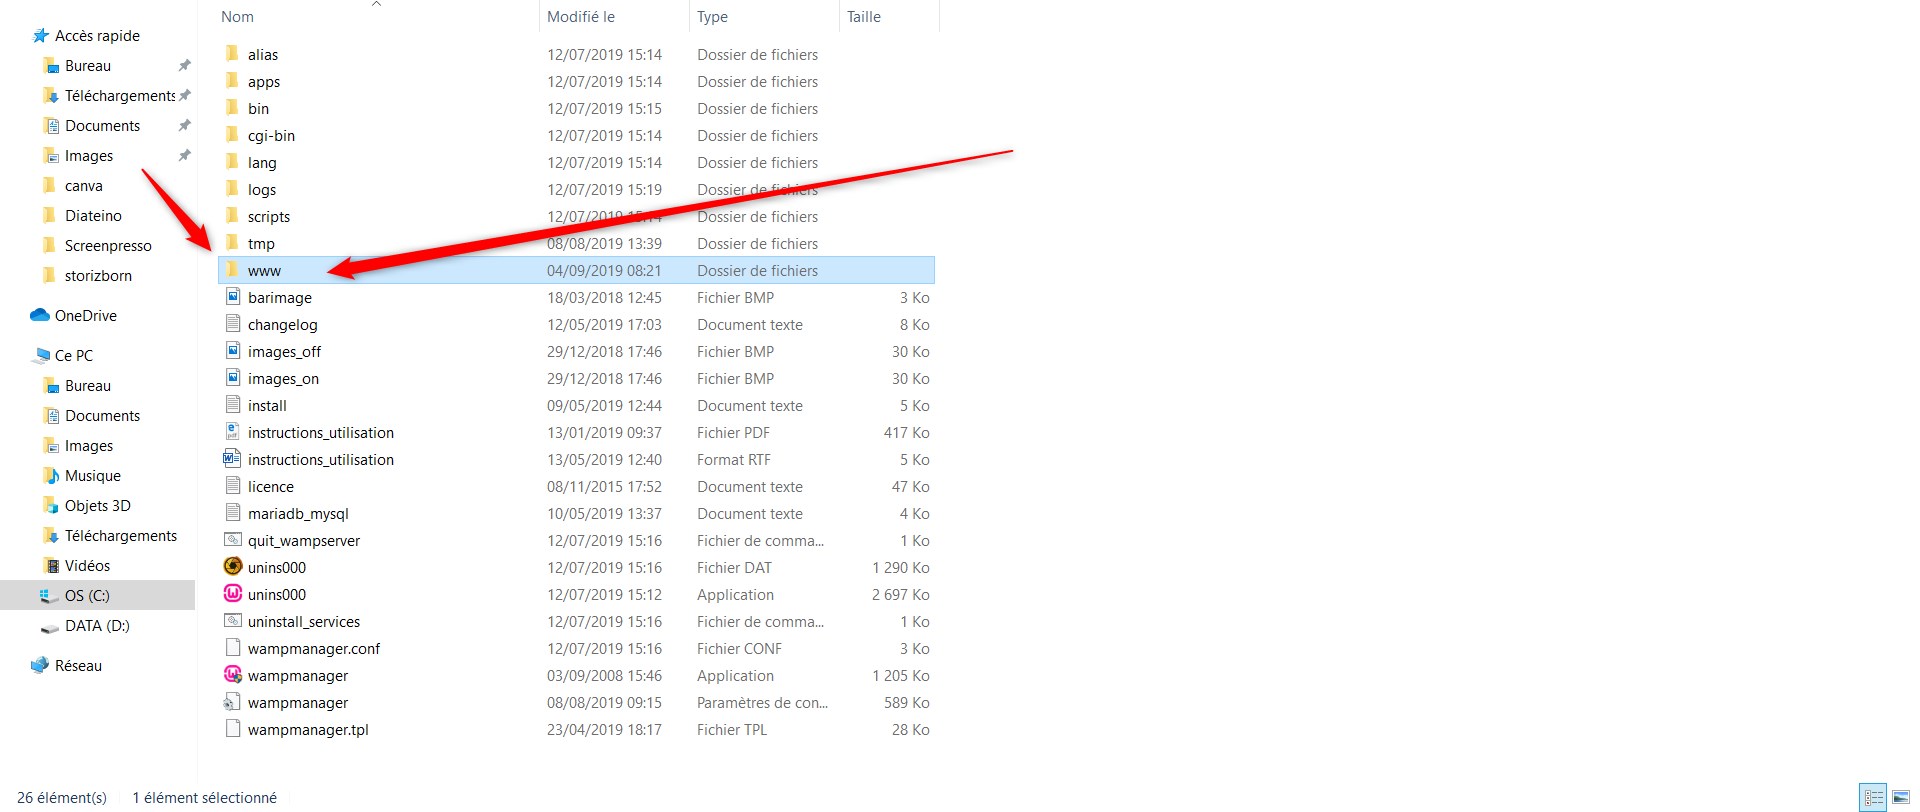The image size is (1920, 812).
Task: Click the 1 élément sélectionné status text
Action: coord(205,797)
